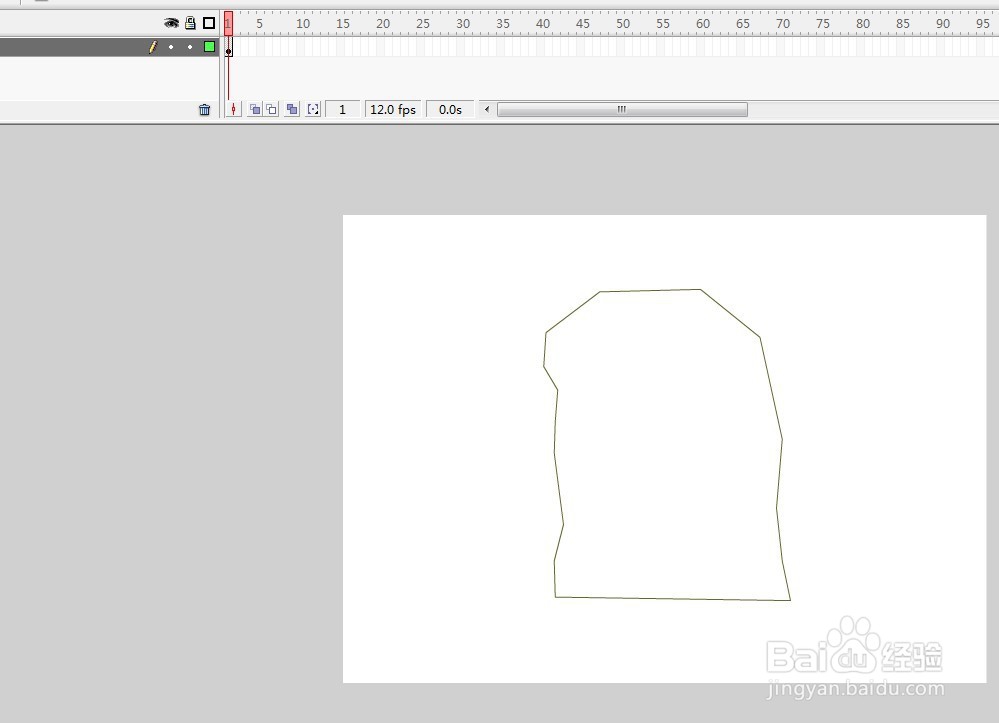Viewport: 999px width, 723px height.
Task: Enable onion skin
Action: [x=255, y=110]
